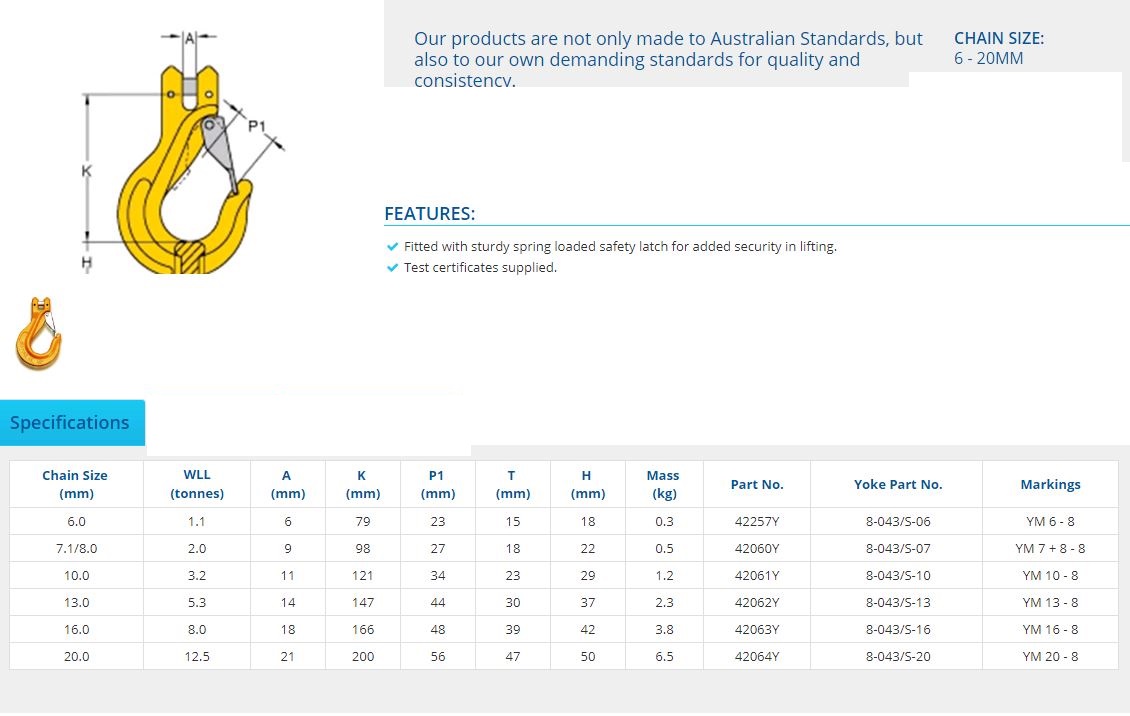
Task: Click yoke part 8-043/S-20
Action: pos(898,656)
